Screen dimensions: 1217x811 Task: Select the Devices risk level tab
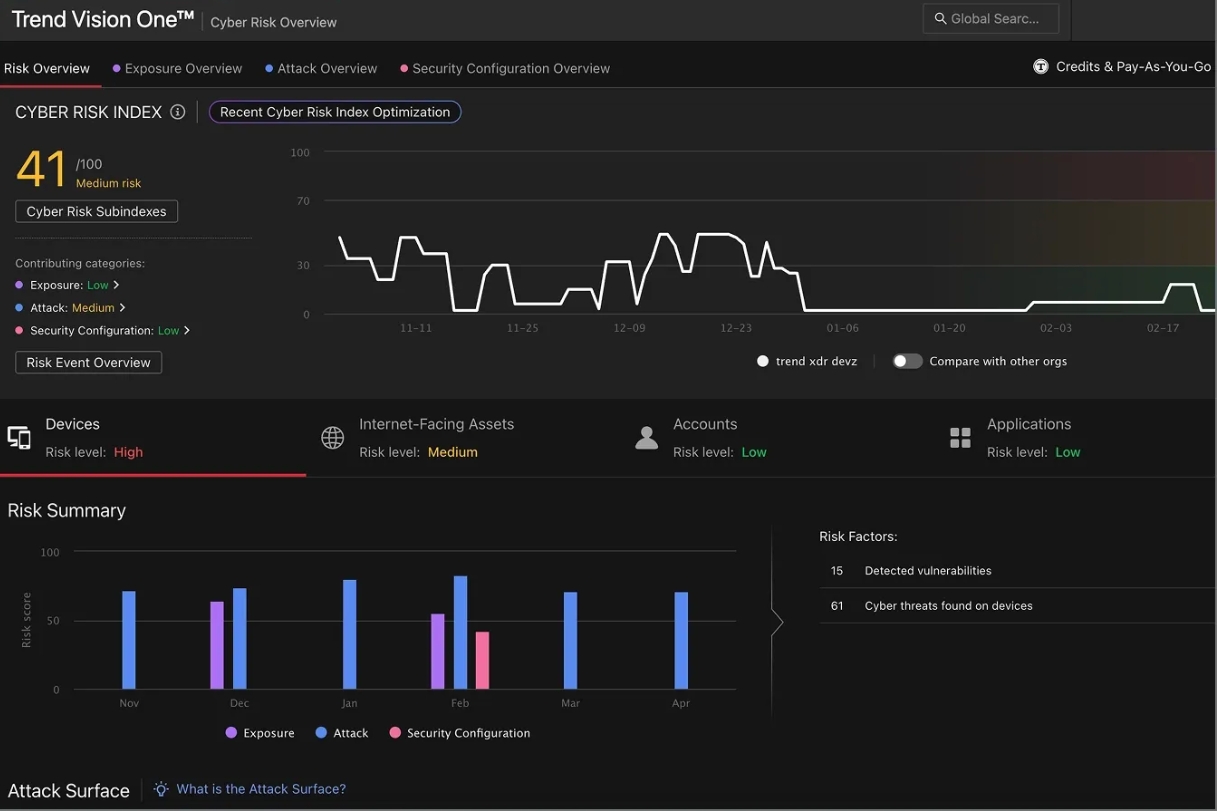(153, 438)
